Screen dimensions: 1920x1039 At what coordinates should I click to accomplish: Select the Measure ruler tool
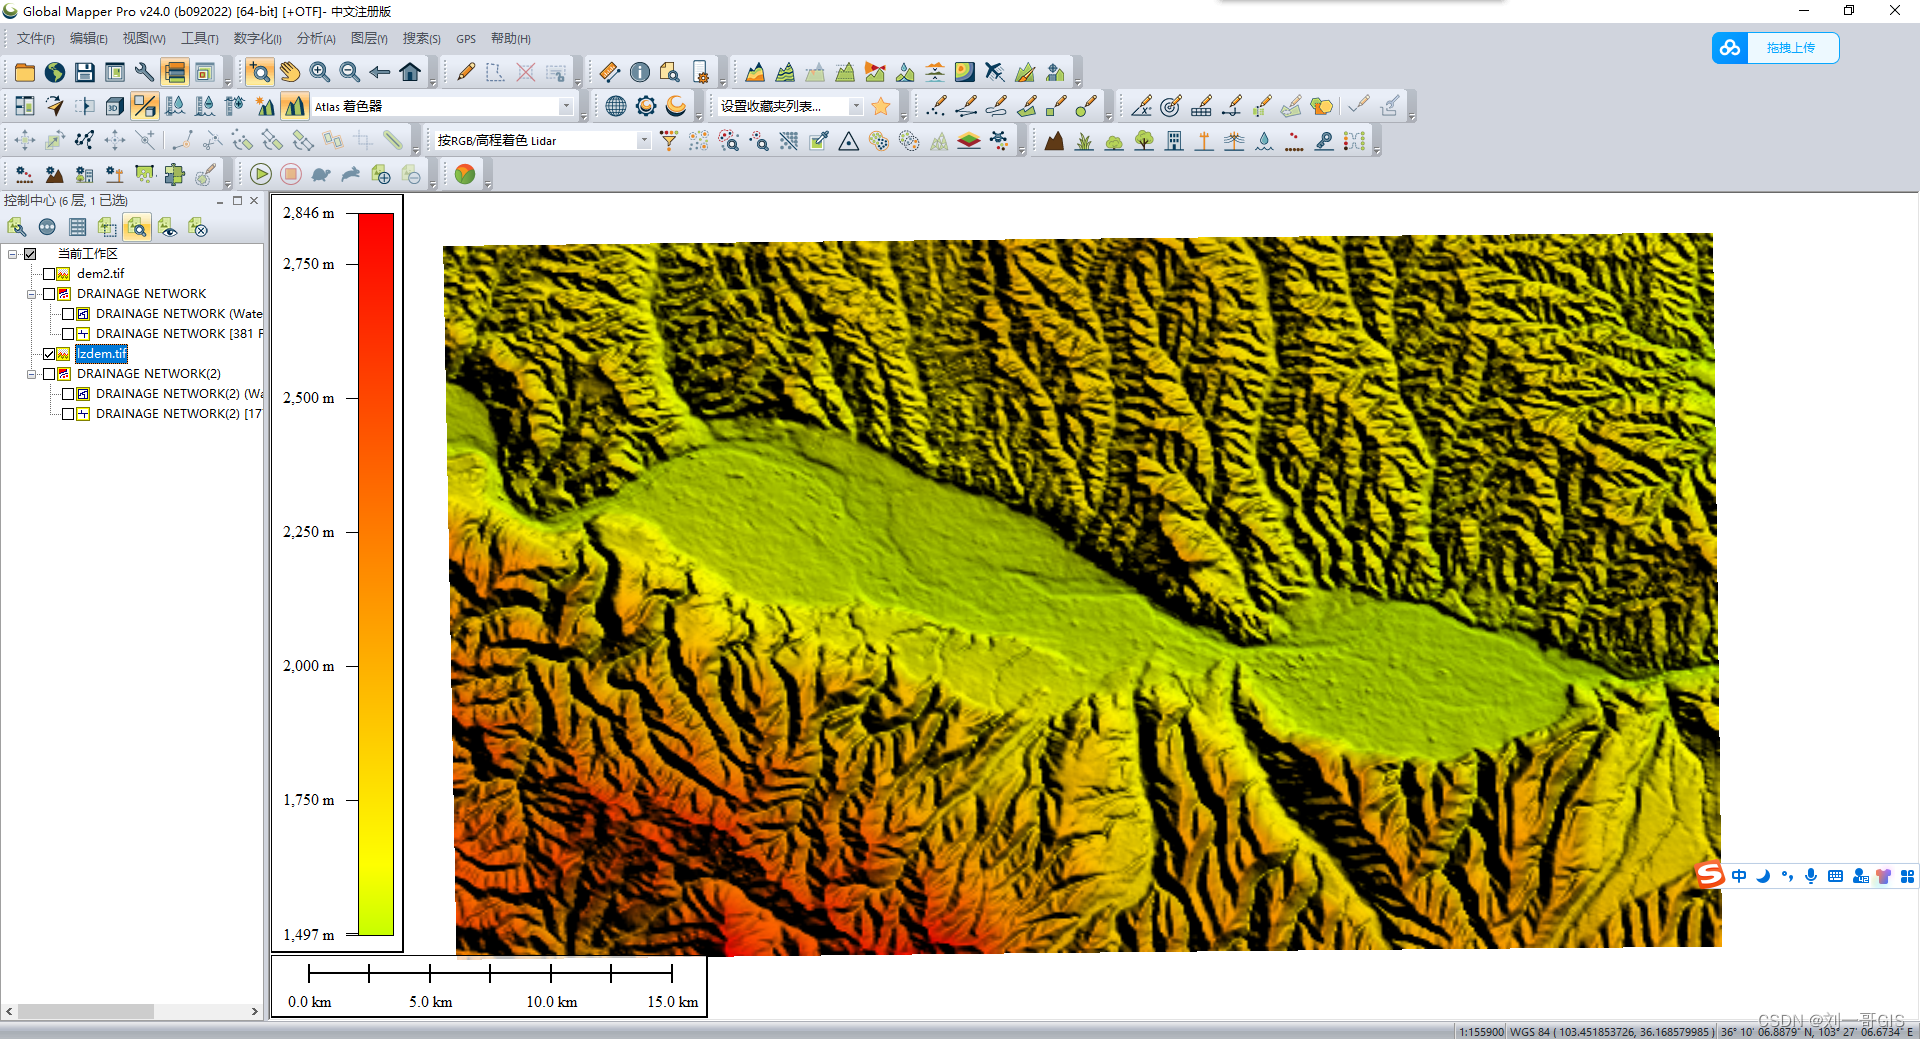pos(610,72)
